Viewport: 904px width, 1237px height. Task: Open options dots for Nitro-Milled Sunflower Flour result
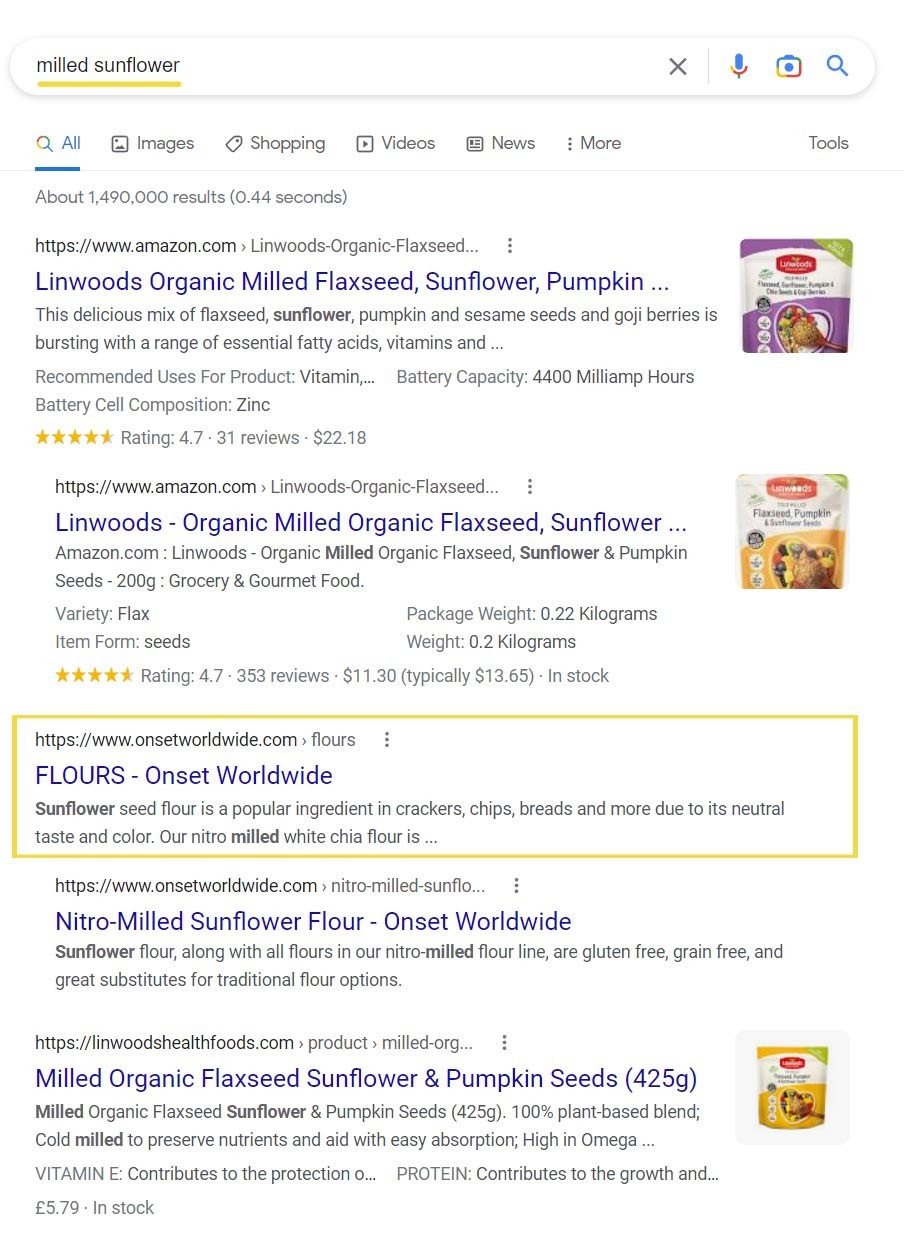point(516,886)
